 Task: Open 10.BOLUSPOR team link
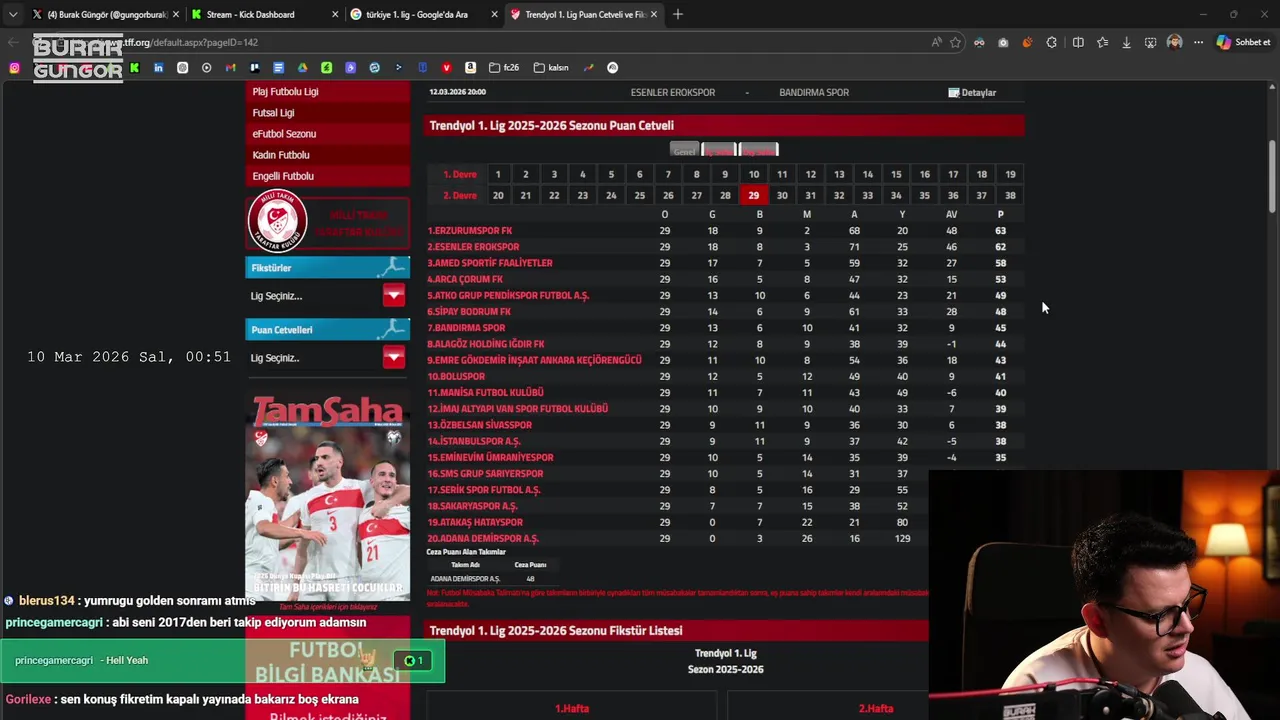456,376
